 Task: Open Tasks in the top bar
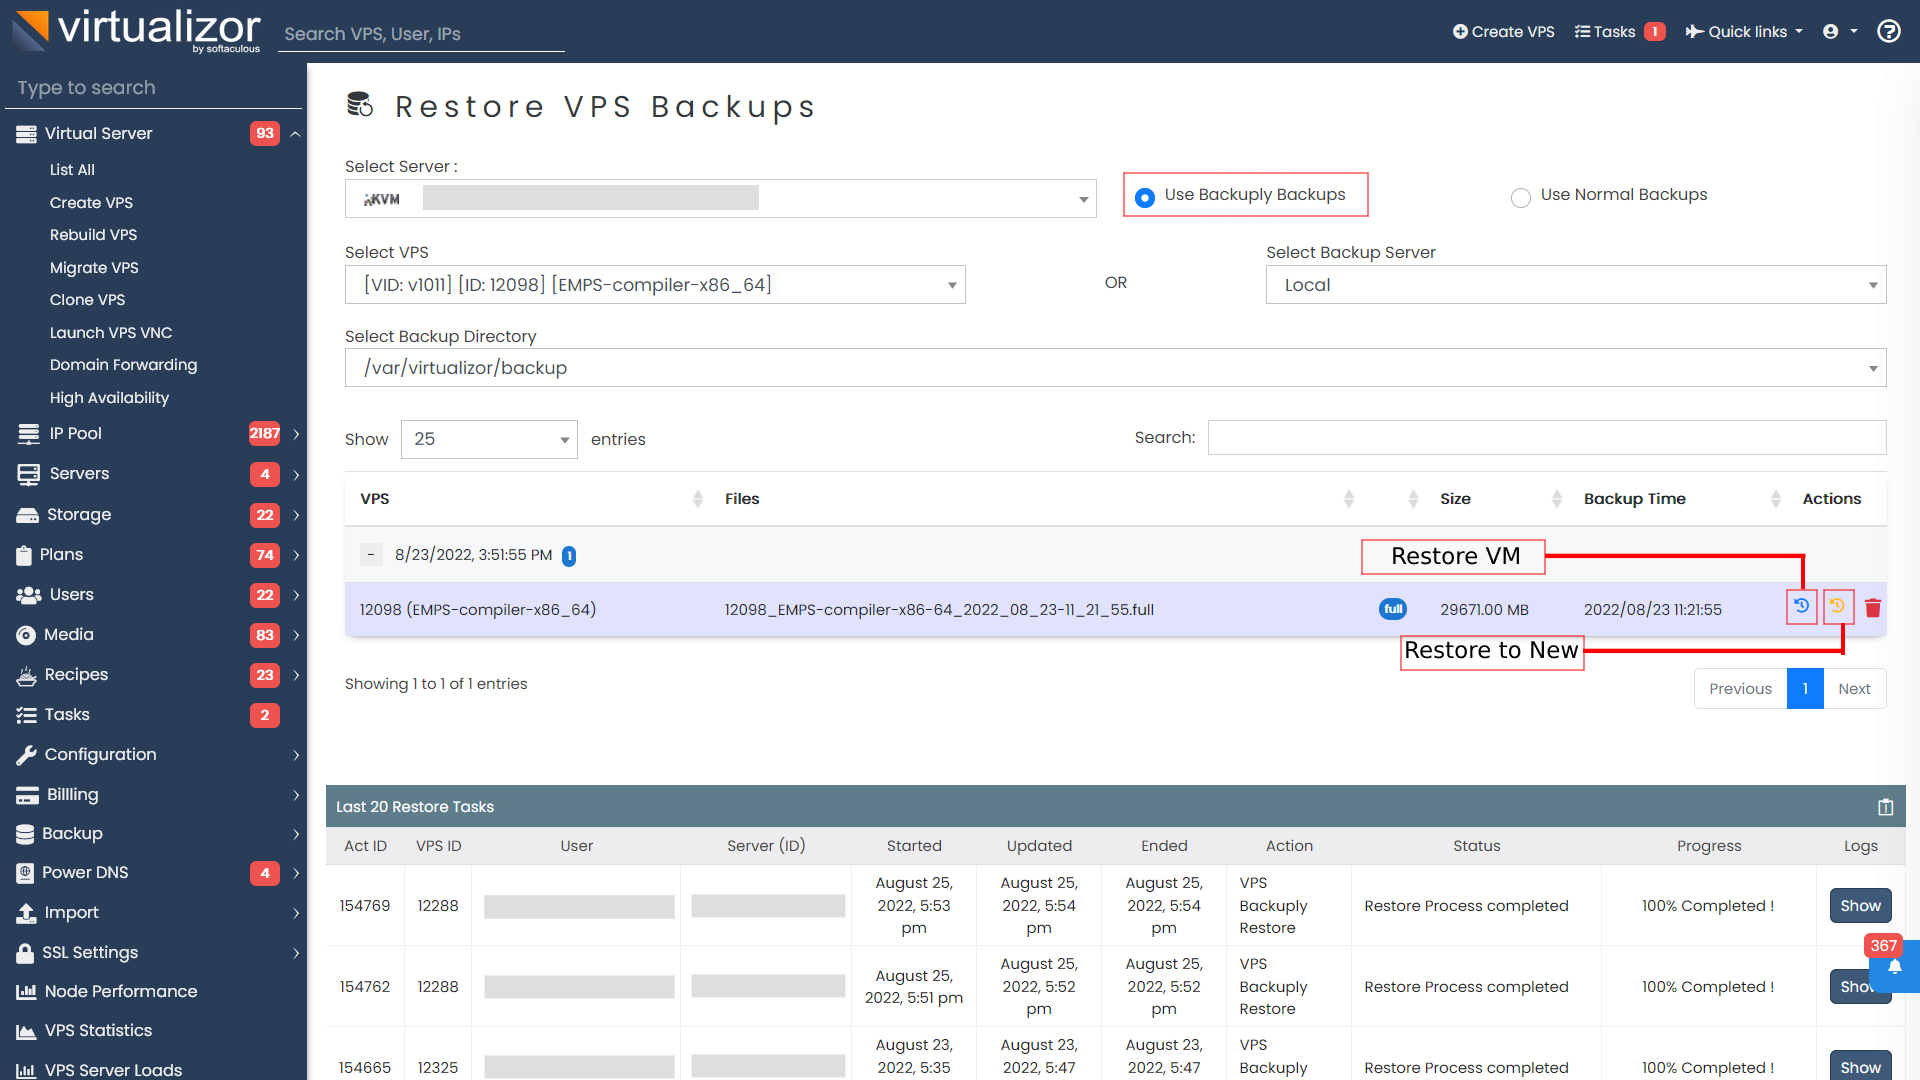tap(1619, 31)
